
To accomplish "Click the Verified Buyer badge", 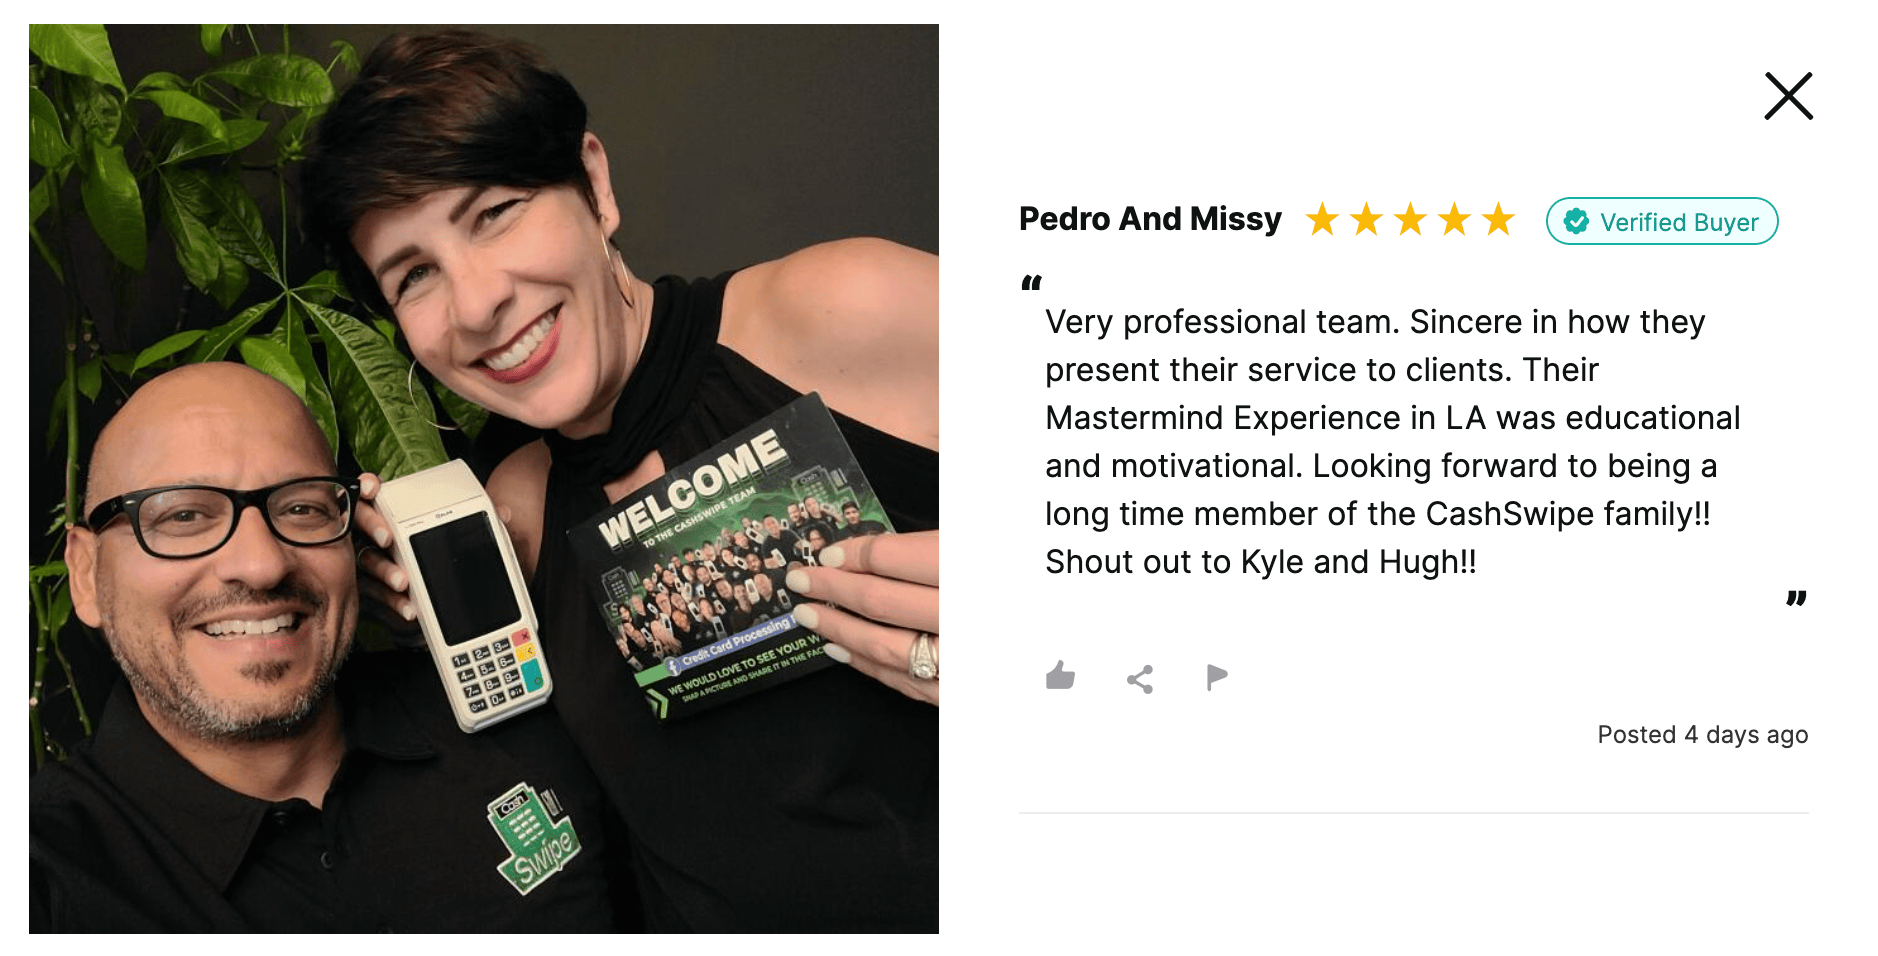I will [1662, 221].
